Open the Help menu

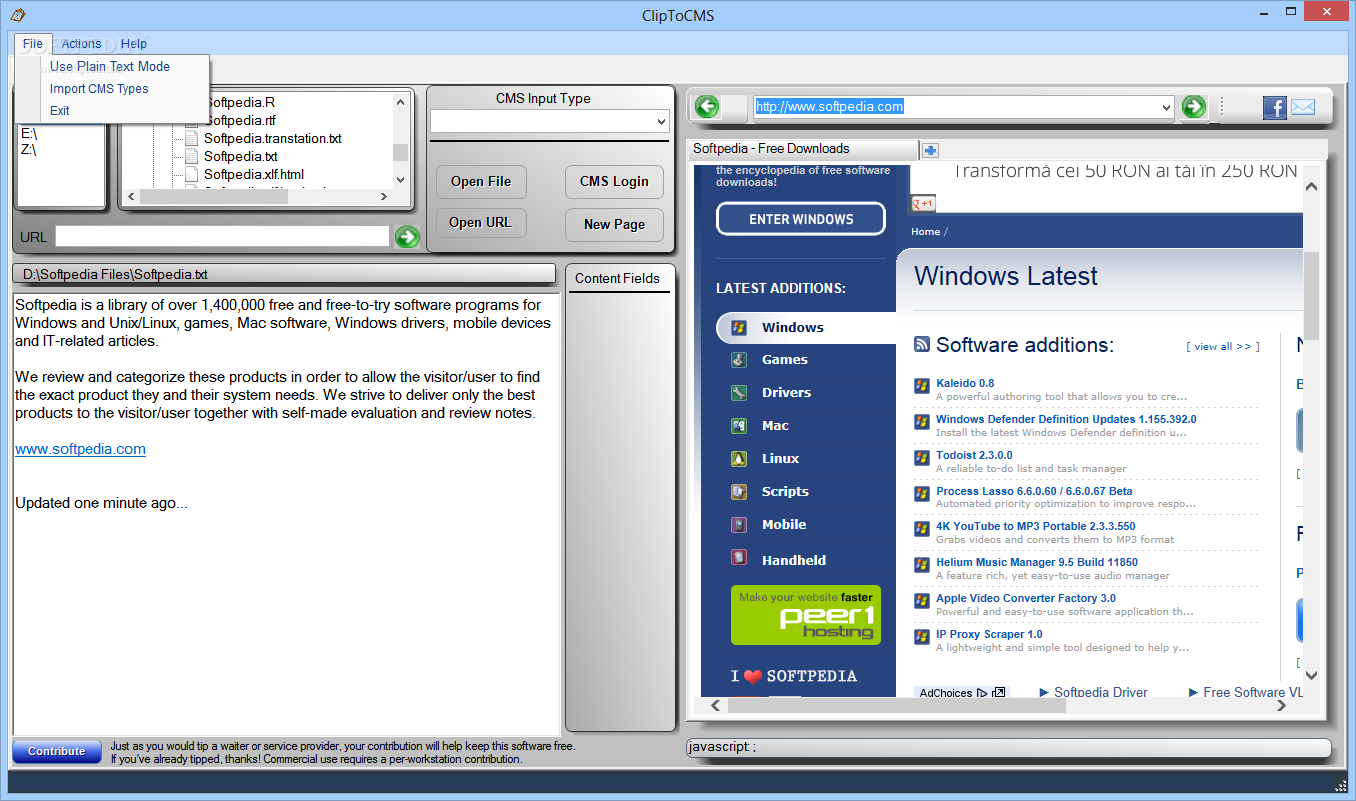pyautogui.click(x=134, y=44)
